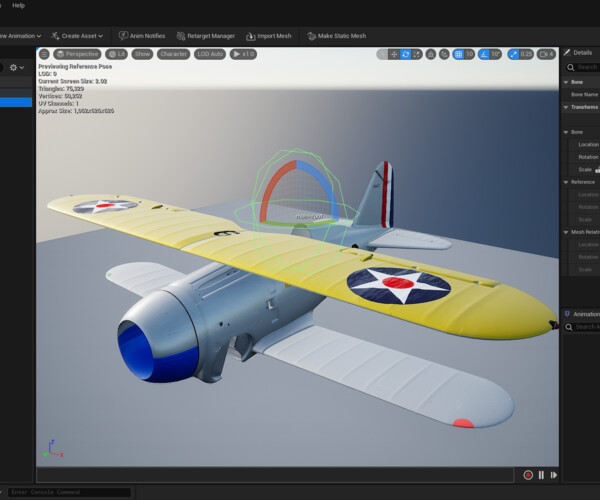Click Make Static Mesh in the toolbar
Viewport: 600px width, 500px height.
(337, 36)
